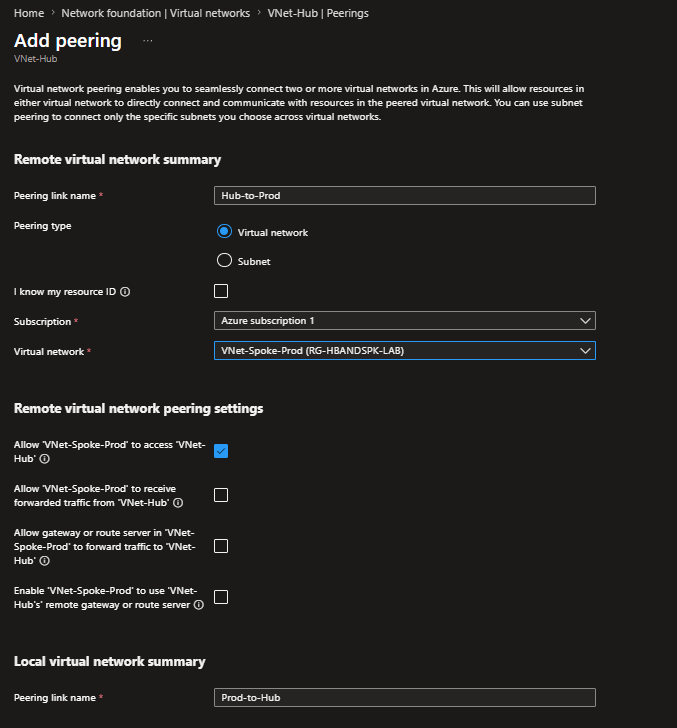Open the ellipsis menu beside Add peering
The image size is (677, 728).
pyautogui.click(x=148, y=41)
